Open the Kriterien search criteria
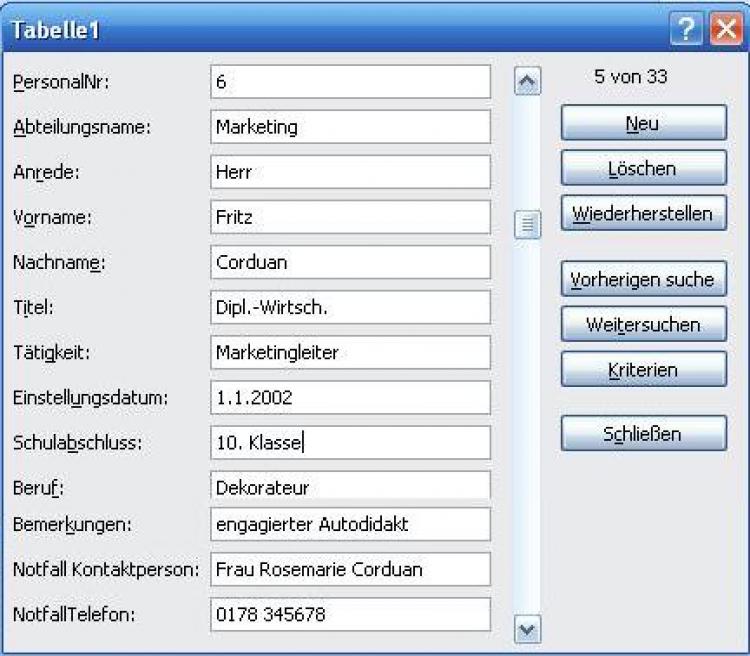 643,370
